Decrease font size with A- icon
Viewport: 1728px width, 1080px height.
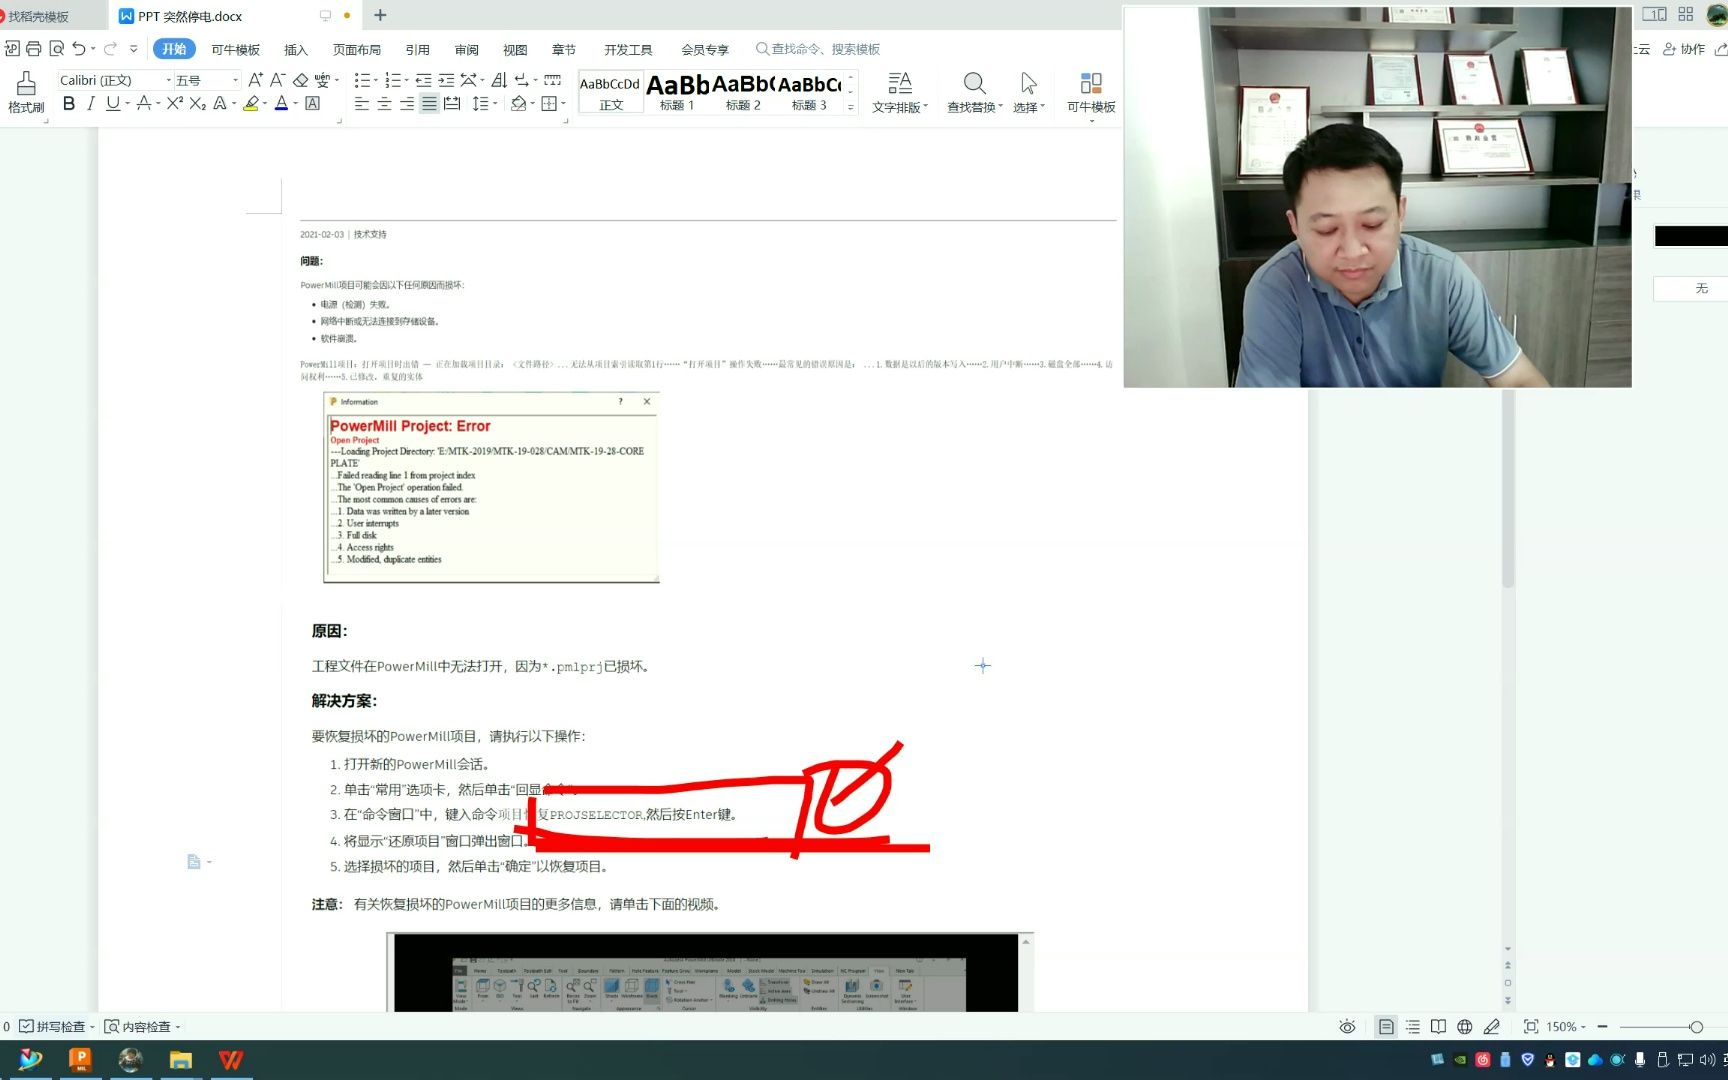point(278,80)
